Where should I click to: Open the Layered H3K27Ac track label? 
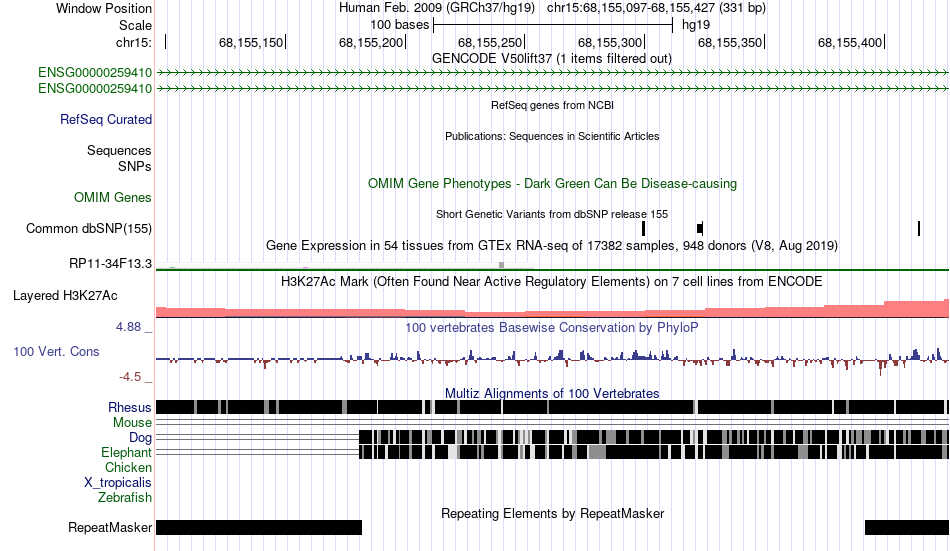coord(65,296)
